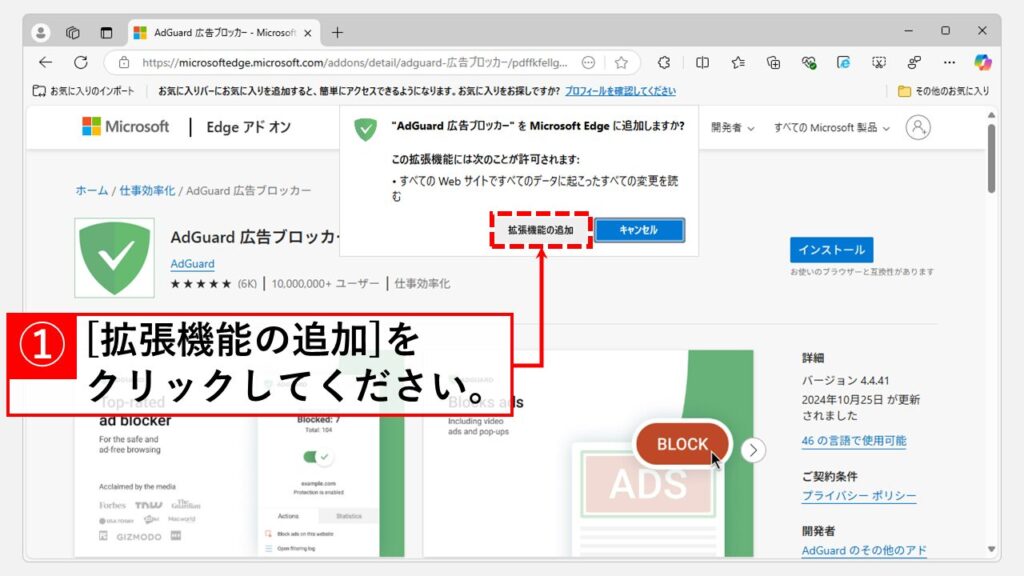Click Edge アドオン header title
Image resolution: width=1024 pixels, height=576 pixels.
pos(248,127)
